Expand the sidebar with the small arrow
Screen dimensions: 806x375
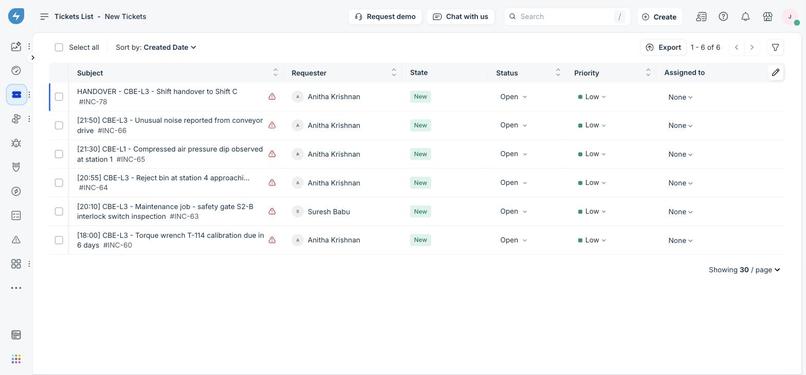point(33,58)
